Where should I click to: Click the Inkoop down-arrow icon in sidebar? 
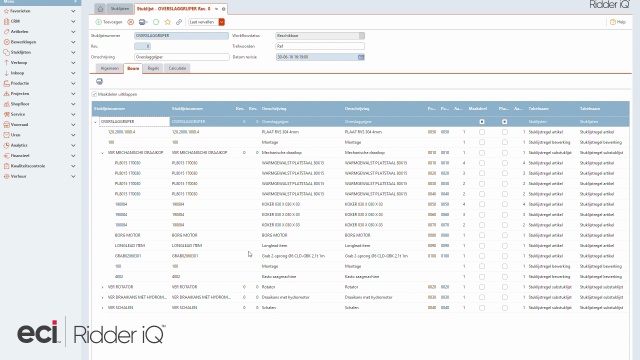tap(6, 73)
